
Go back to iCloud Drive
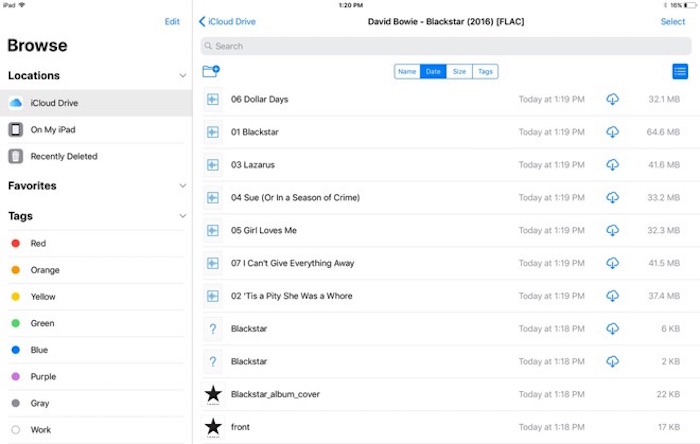point(227,21)
